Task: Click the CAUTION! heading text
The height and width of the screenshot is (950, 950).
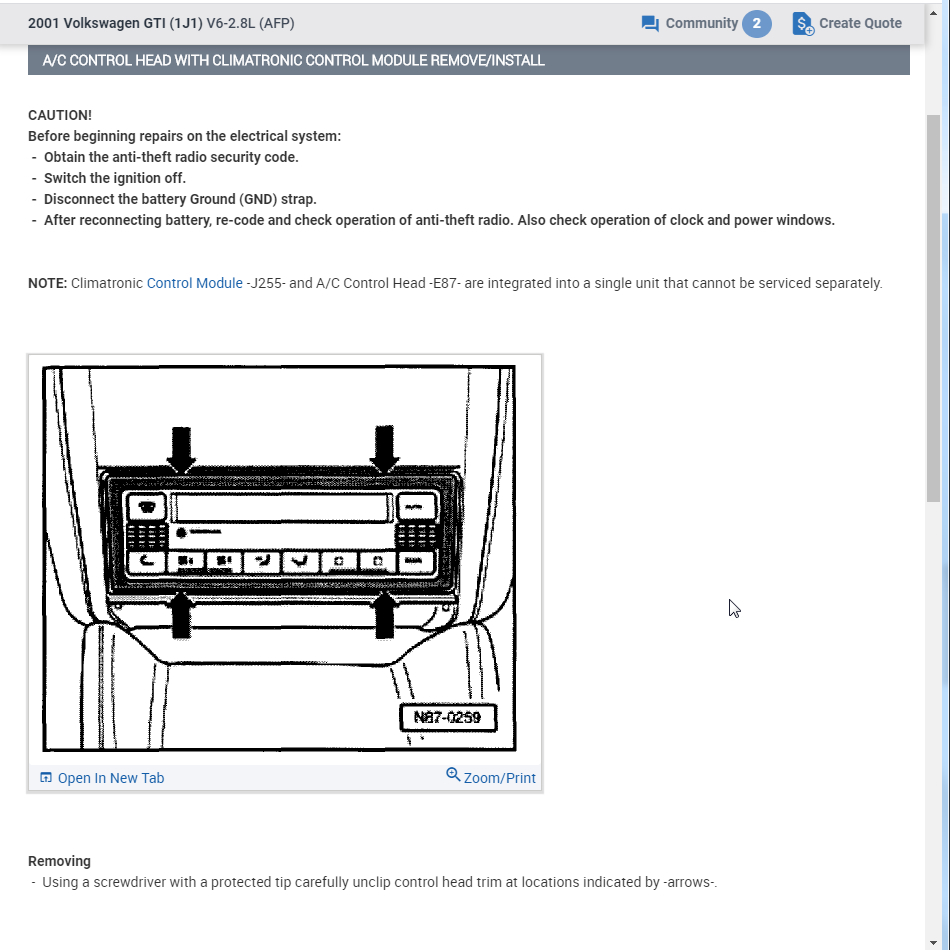Action: click(x=60, y=115)
